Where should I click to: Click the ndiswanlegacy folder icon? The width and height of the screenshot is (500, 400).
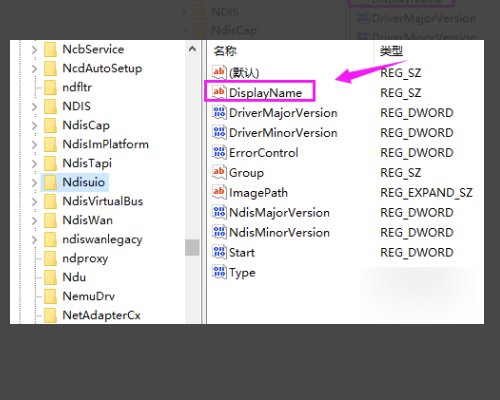(x=50, y=239)
